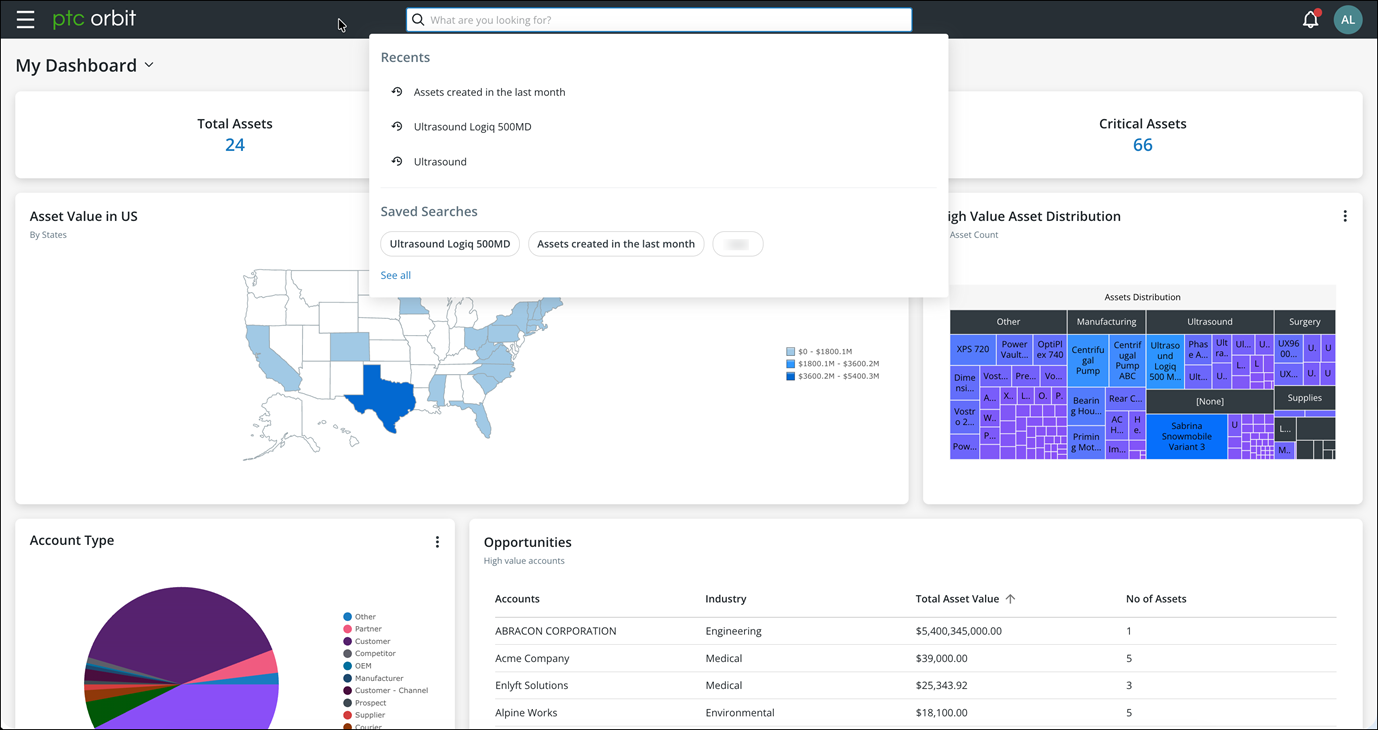The height and width of the screenshot is (730, 1378).
Task: Open Account Type chart options menu
Action: coord(437,542)
